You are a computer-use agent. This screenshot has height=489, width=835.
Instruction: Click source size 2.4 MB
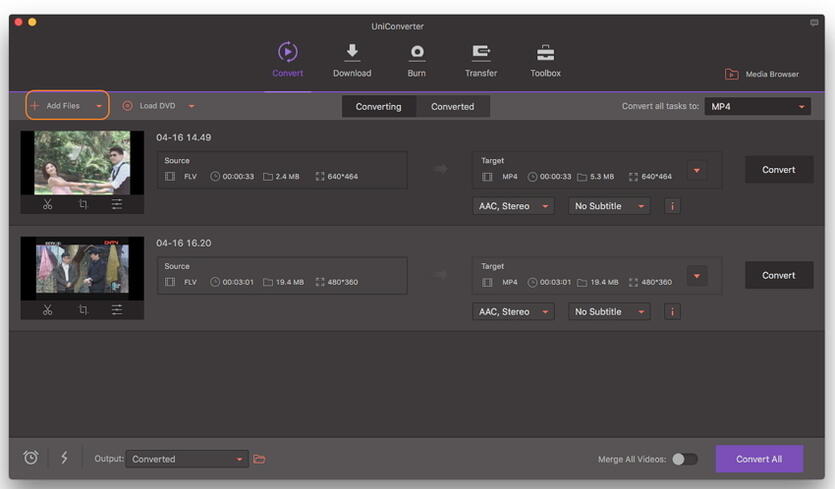[288, 176]
